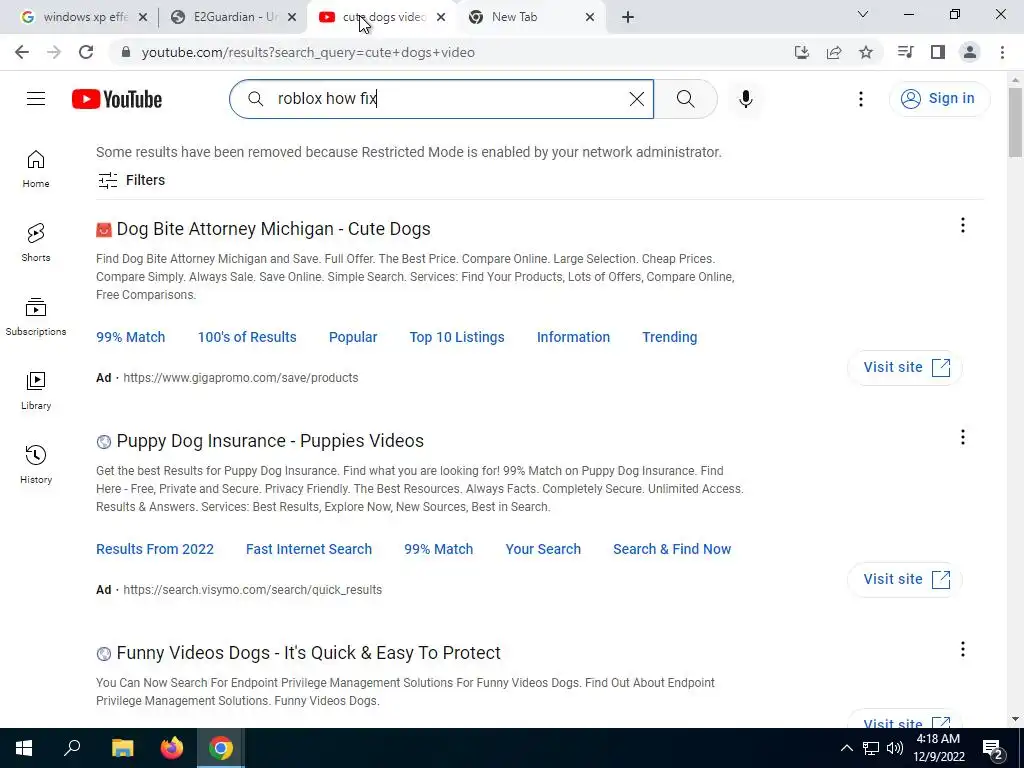Image resolution: width=1024 pixels, height=768 pixels.
Task: Open Funny Videos Dogs ad title
Action: coord(309,653)
